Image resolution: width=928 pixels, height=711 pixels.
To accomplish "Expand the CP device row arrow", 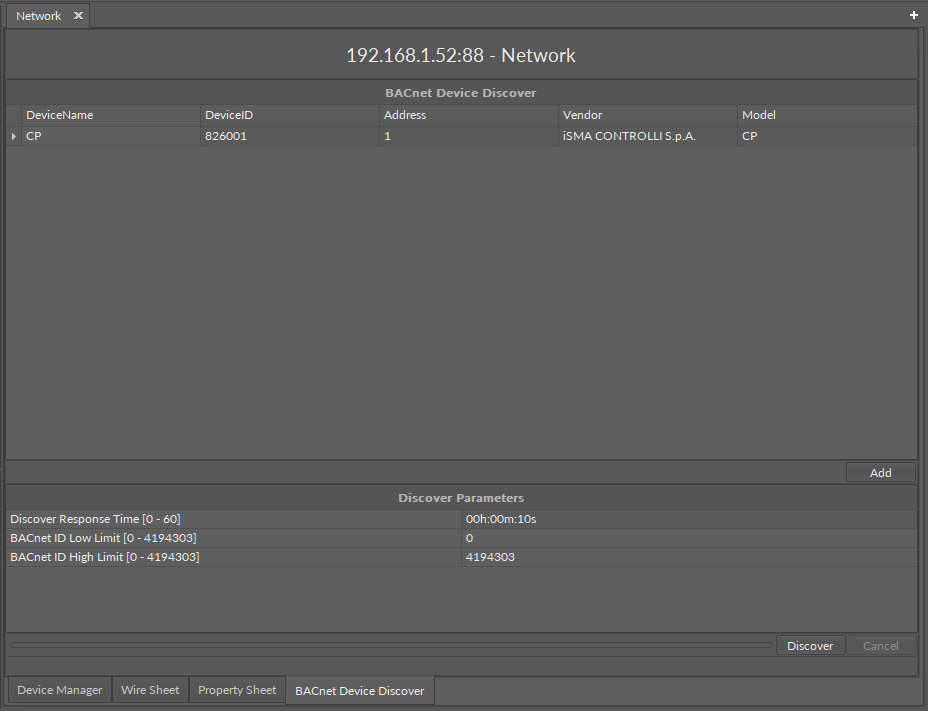I will (x=13, y=136).
